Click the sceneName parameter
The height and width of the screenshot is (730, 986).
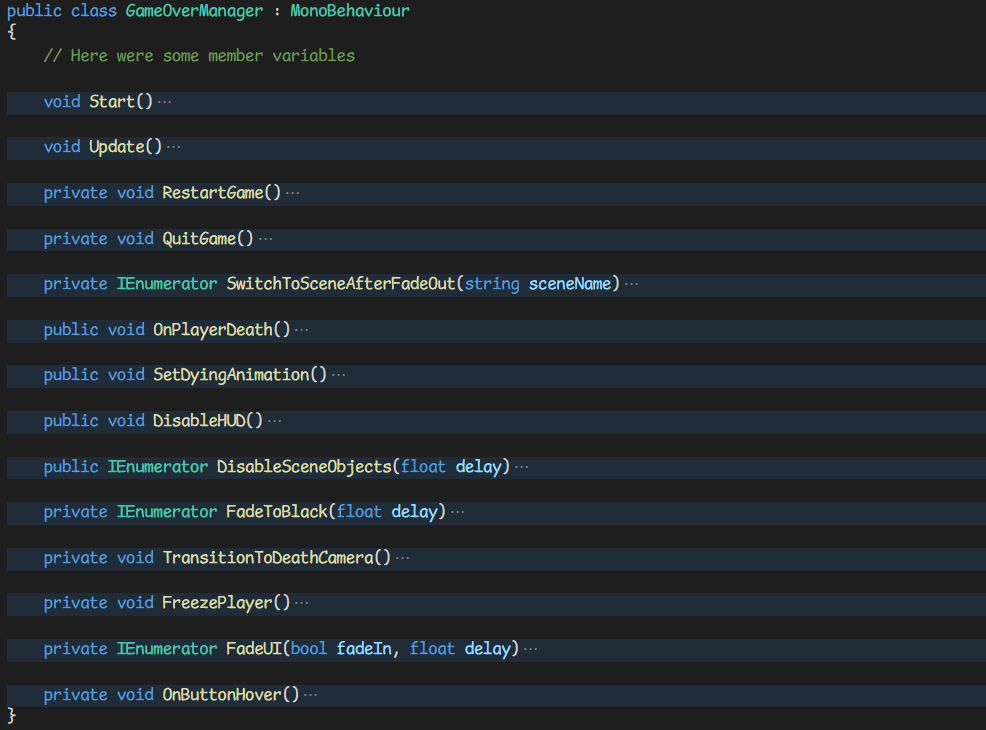pyautogui.click(x=569, y=284)
